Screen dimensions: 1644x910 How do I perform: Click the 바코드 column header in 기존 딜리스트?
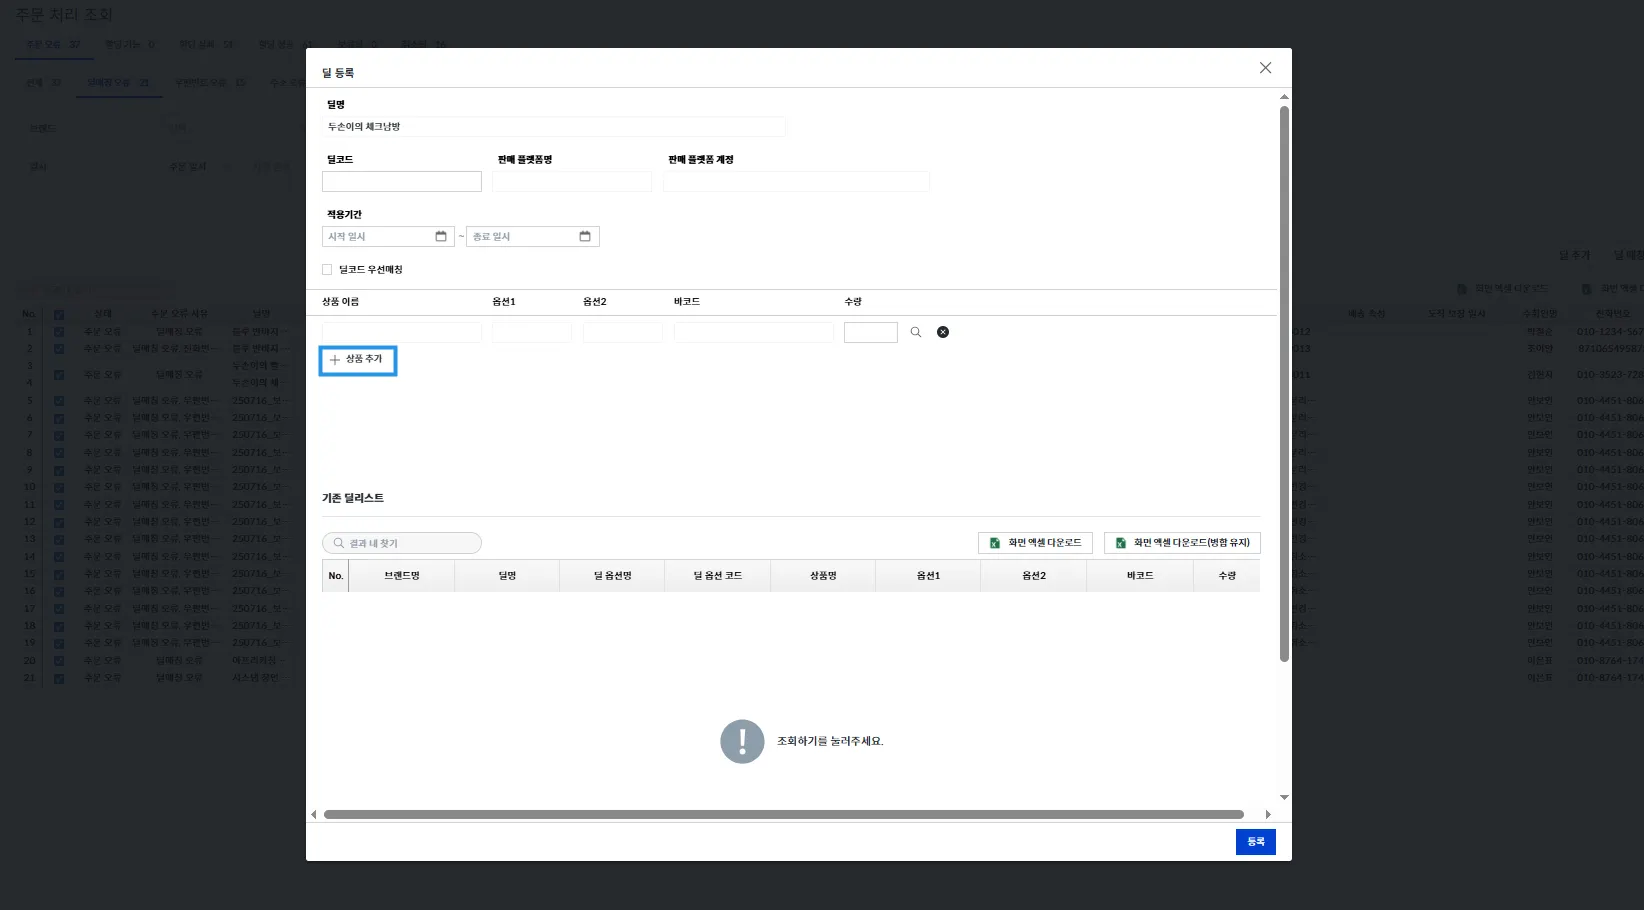1140,576
